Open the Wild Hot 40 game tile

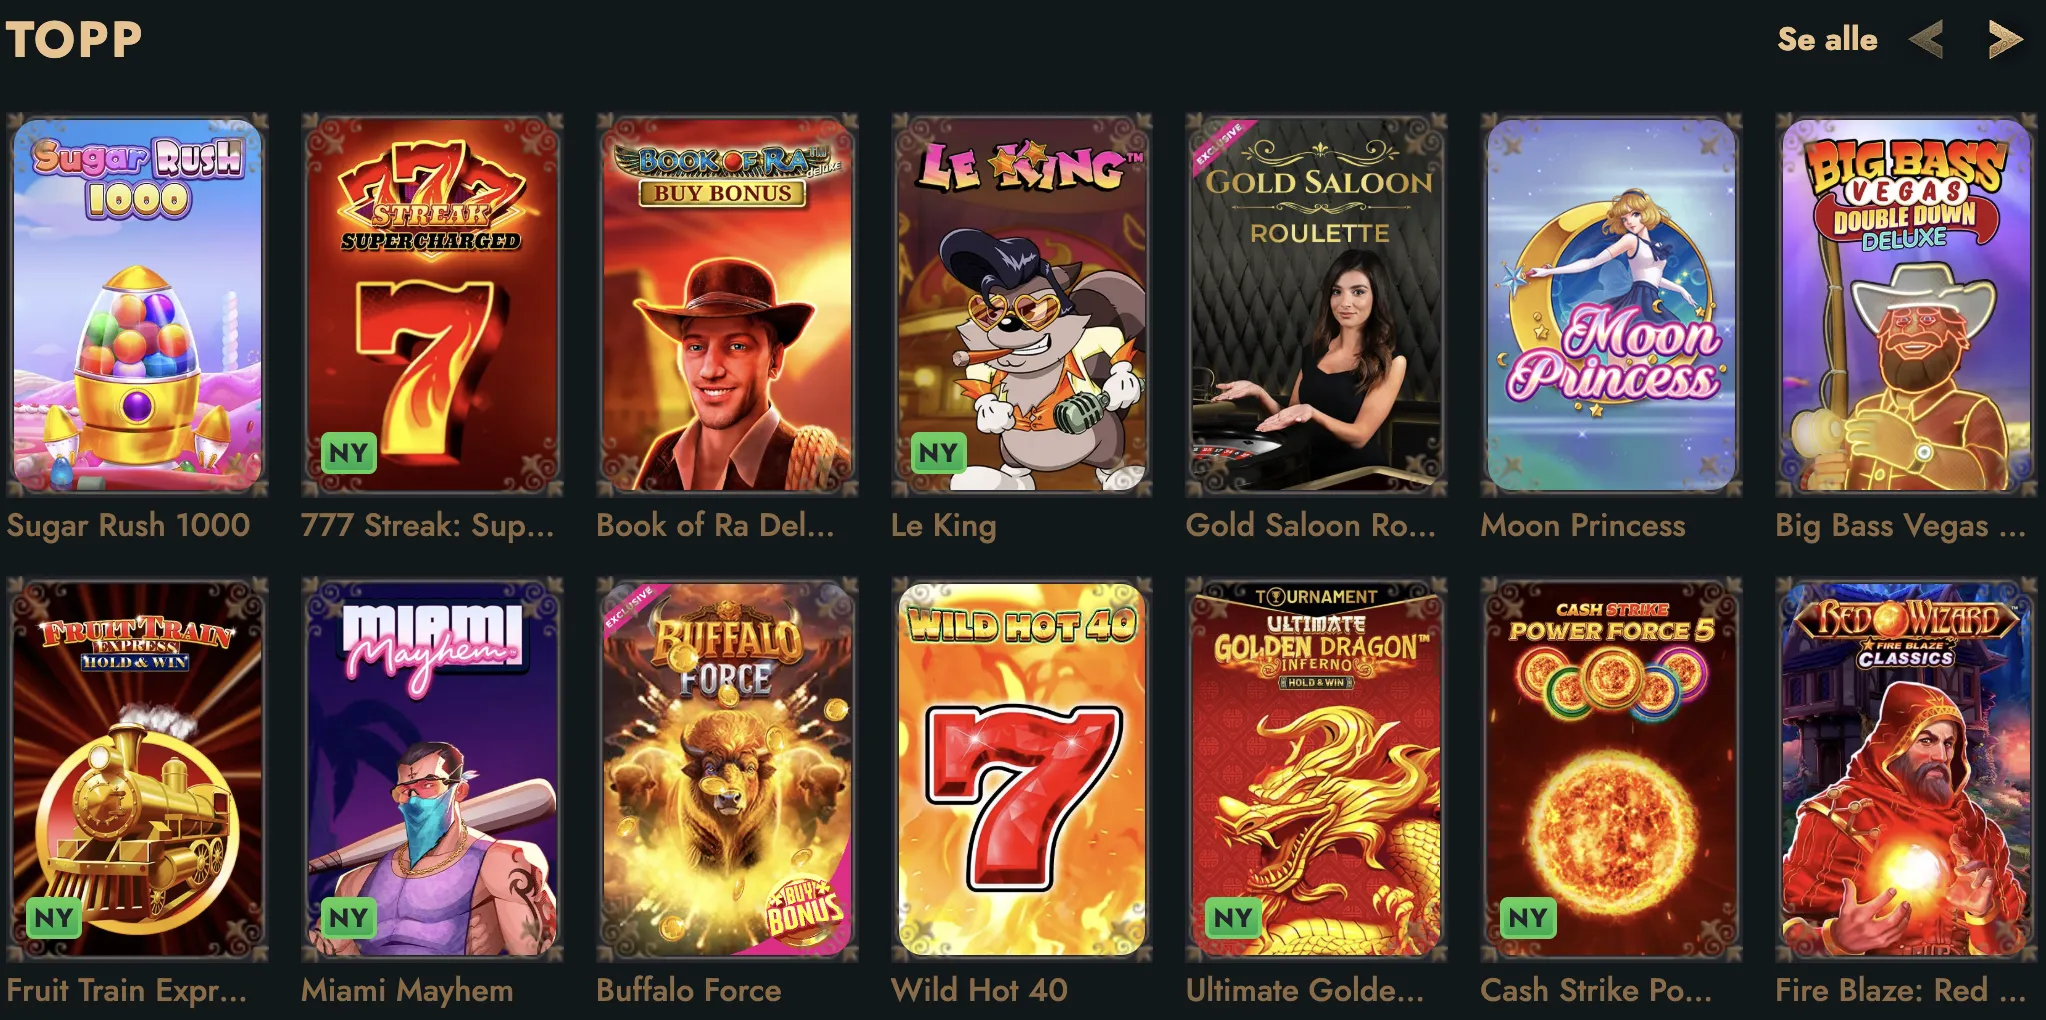click(x=1022, y=770)
